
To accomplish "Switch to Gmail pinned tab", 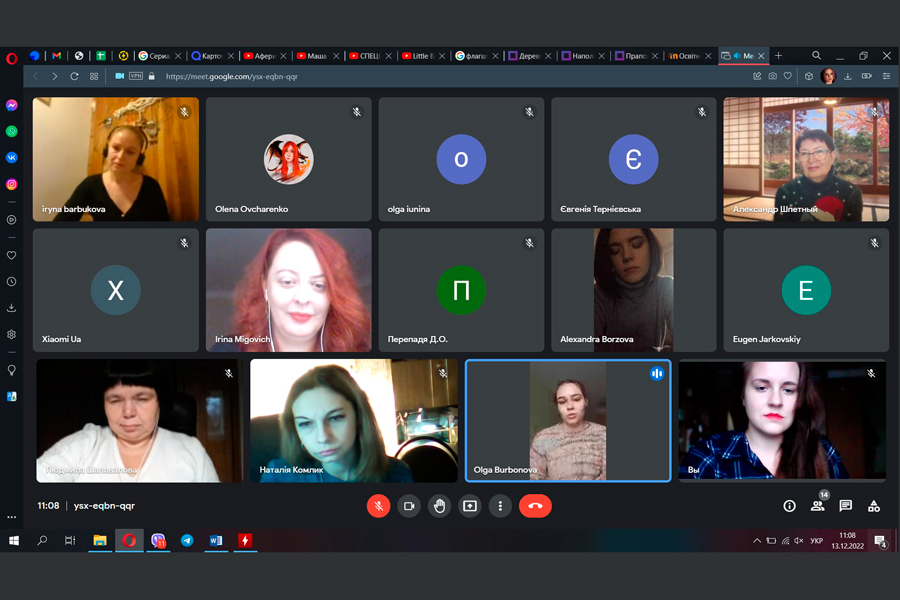I will pyautogui.click(x=56, y=56).
